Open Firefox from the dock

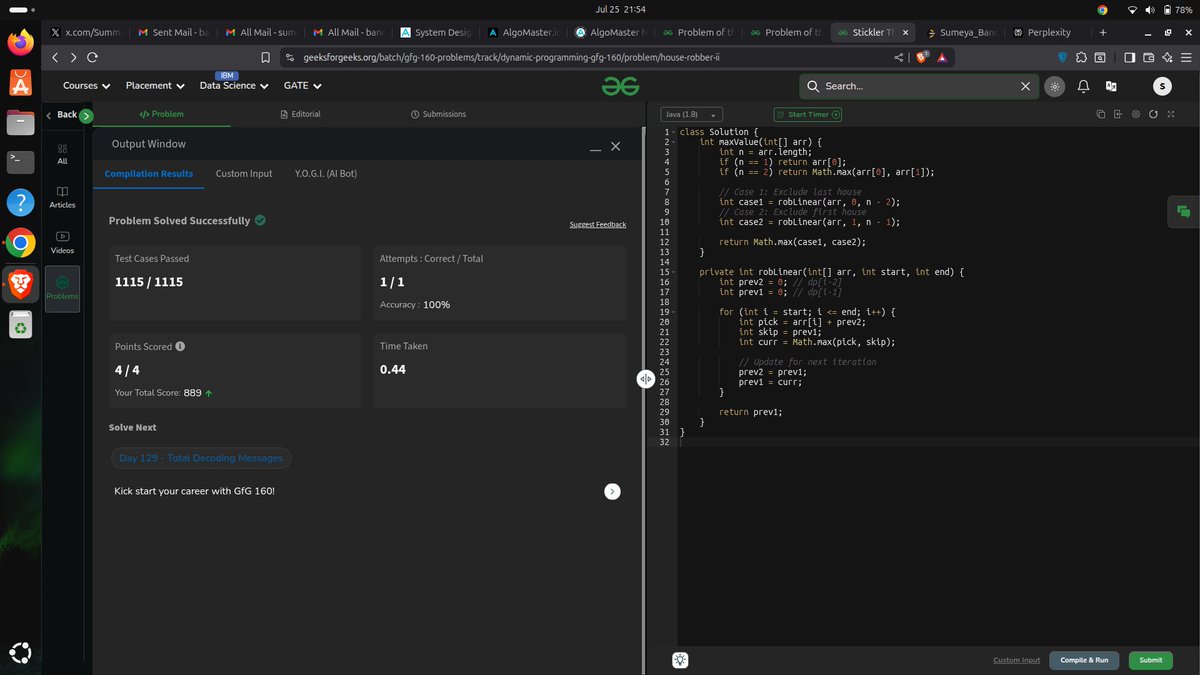pyautogui.click(x=20, y=43)
